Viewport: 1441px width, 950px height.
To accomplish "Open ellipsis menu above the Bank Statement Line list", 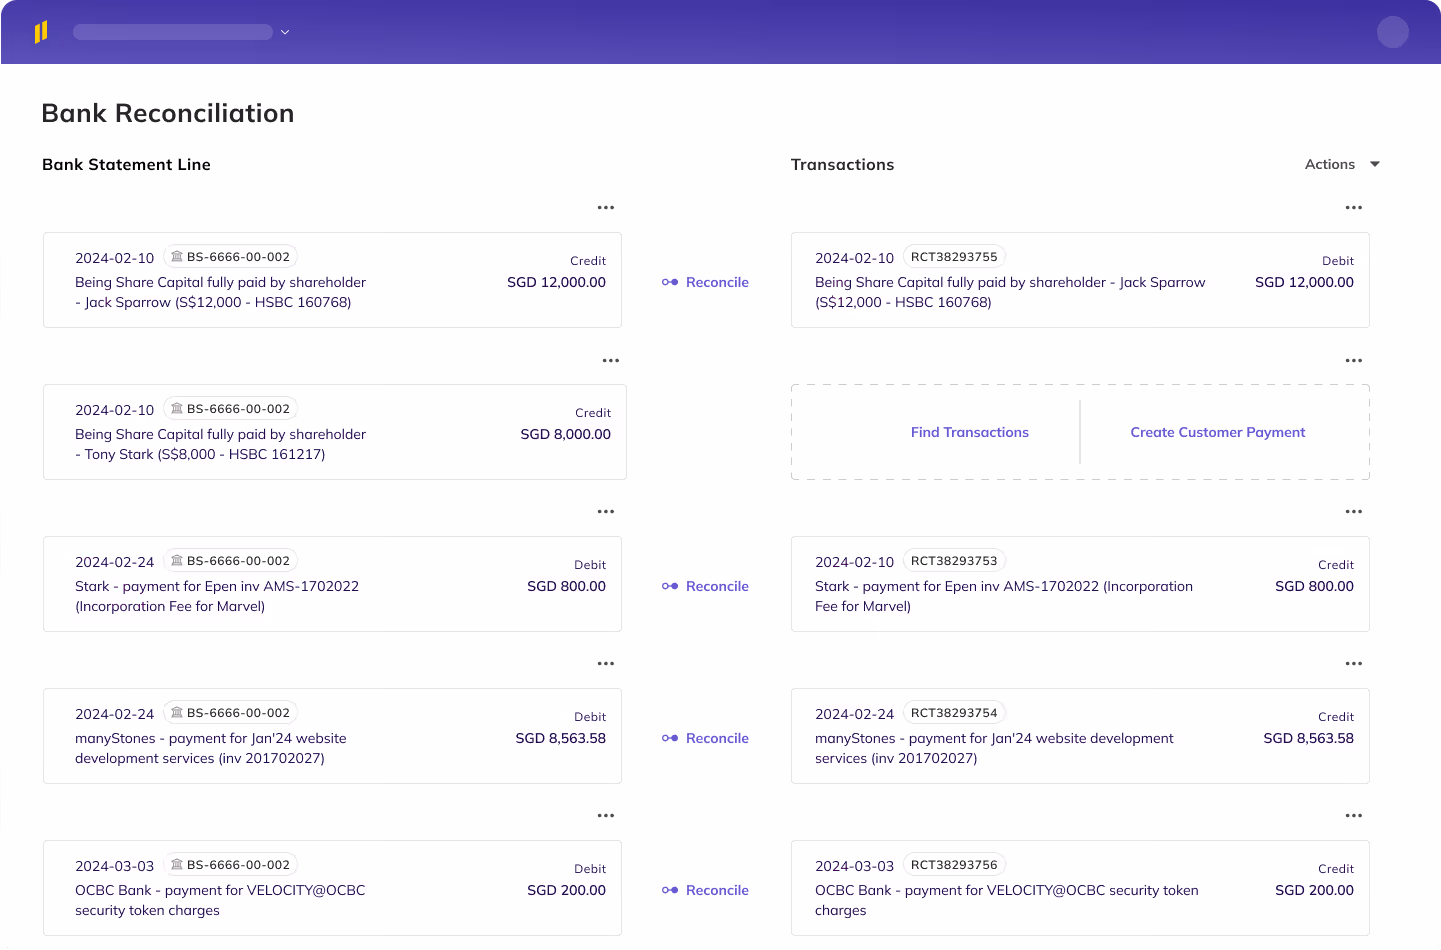I will (x=607, y=207).
